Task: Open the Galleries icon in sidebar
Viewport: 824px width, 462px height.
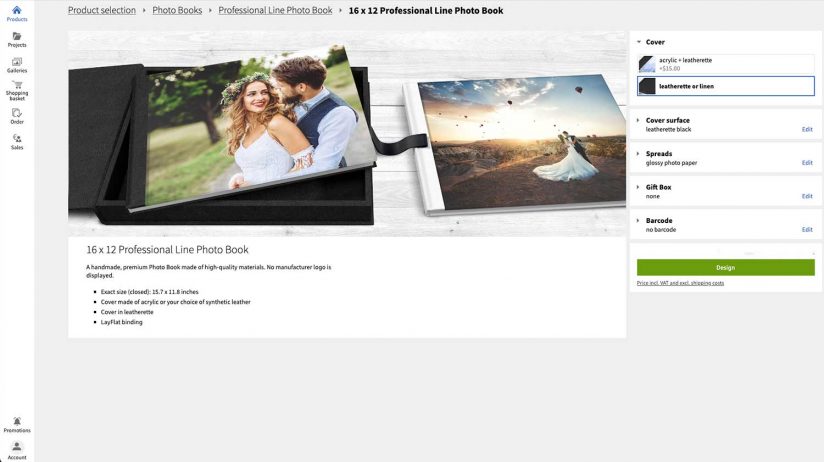Action: point(17,62)
